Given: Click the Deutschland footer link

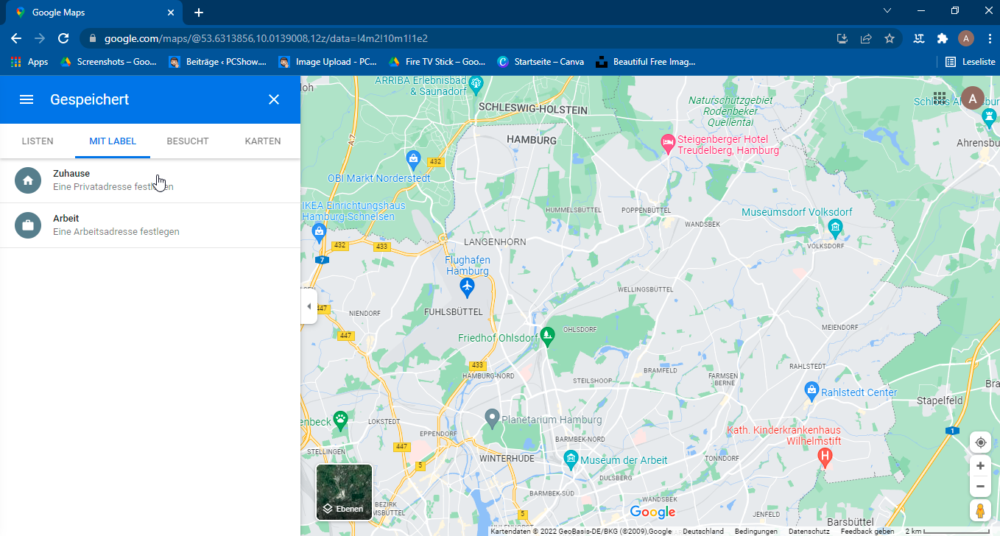Looking at the screenshot, I should (x=703, y=531).
